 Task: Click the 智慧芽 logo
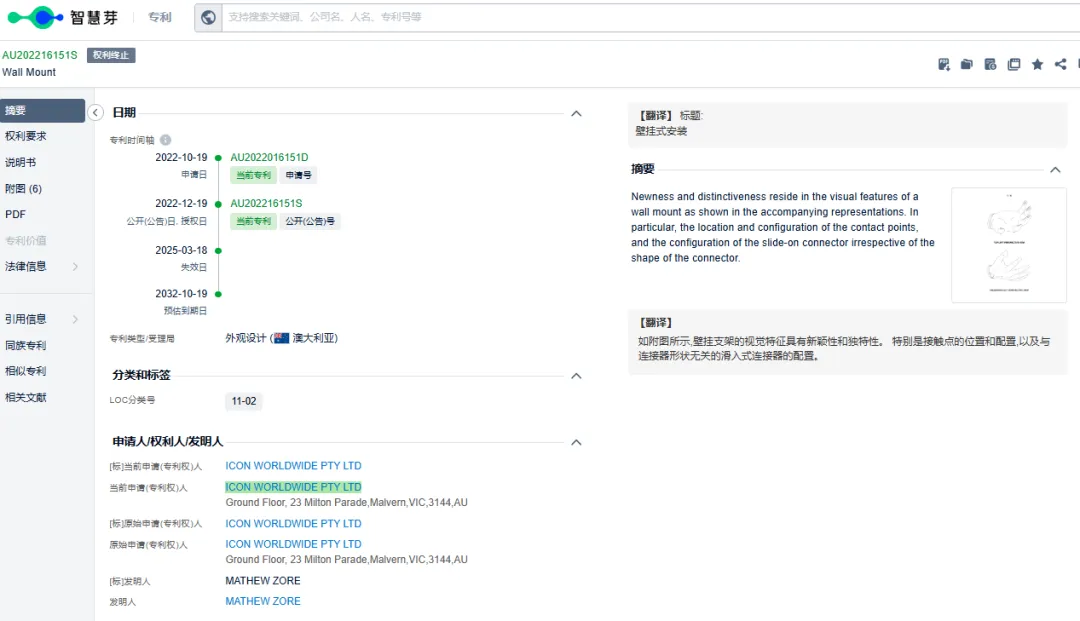63,17
